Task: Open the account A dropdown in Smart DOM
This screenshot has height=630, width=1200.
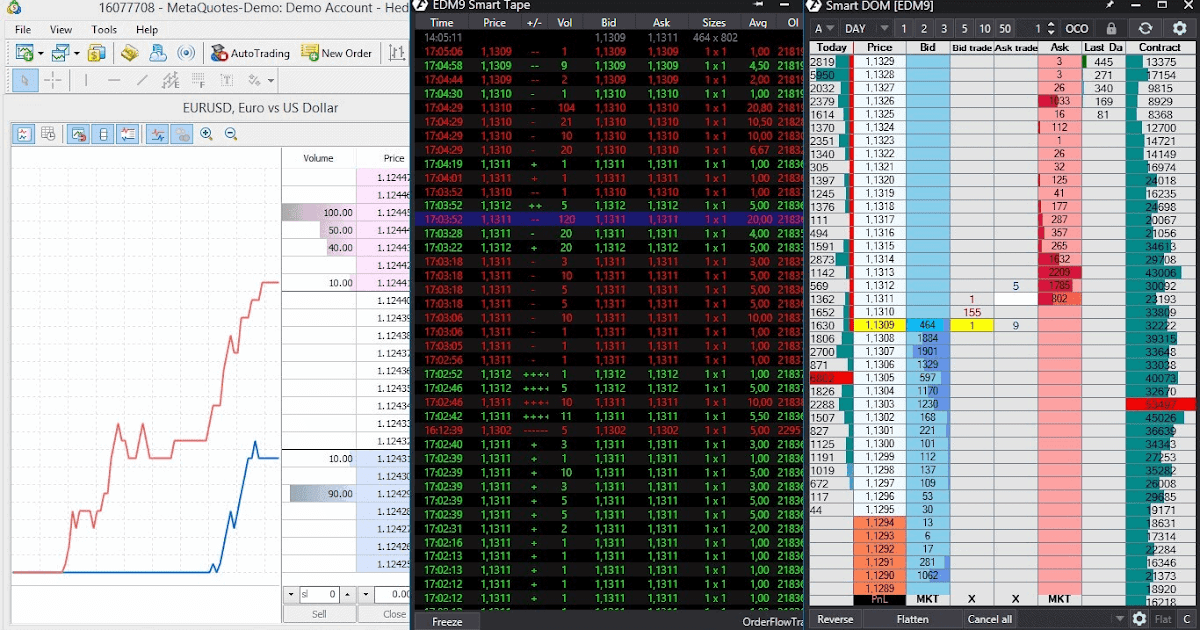Action: 824,28
